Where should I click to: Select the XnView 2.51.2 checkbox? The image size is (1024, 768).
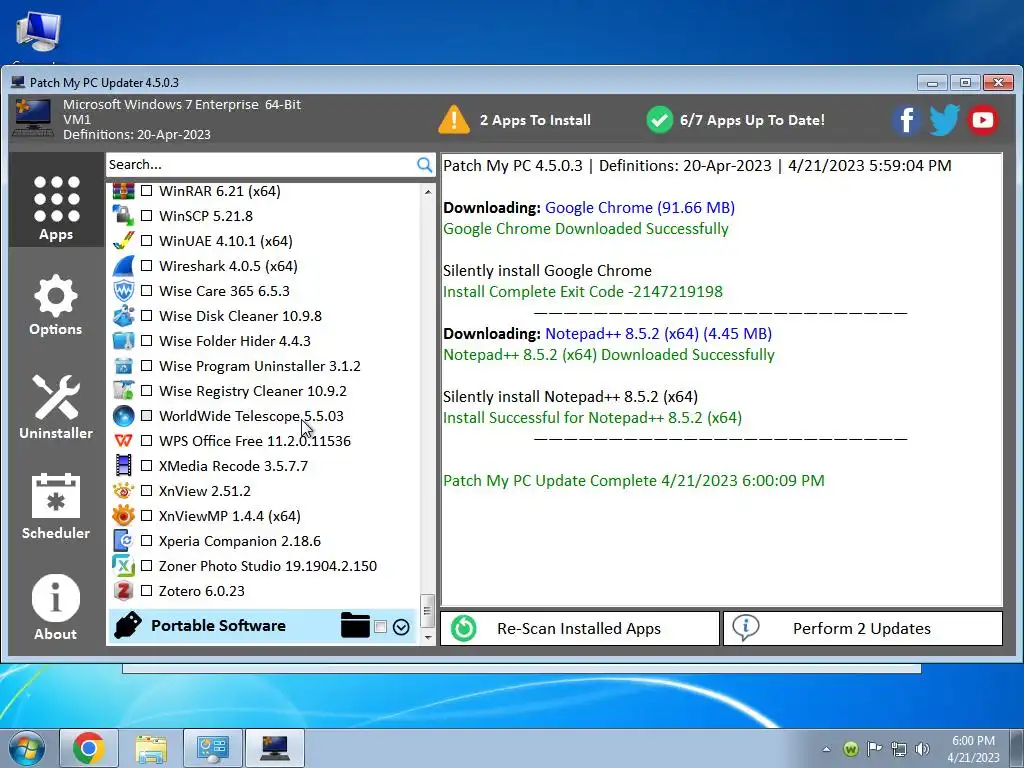(x=146, y=490)
